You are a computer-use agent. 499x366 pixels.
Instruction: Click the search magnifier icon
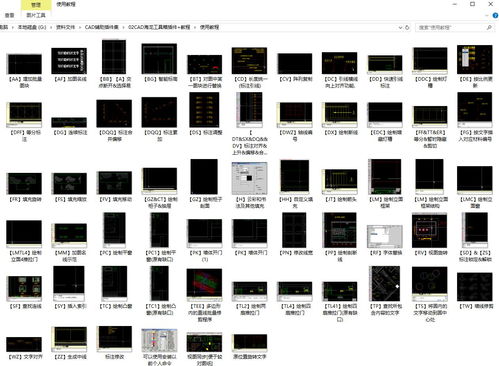(489, 27)
